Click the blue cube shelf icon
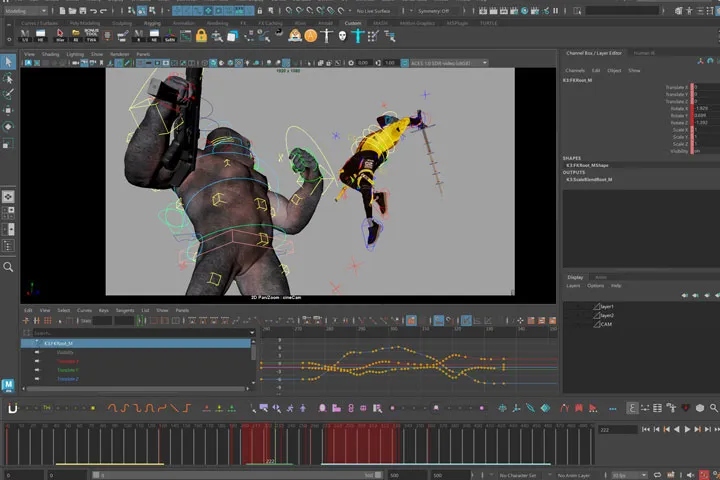 click(232, 36)
